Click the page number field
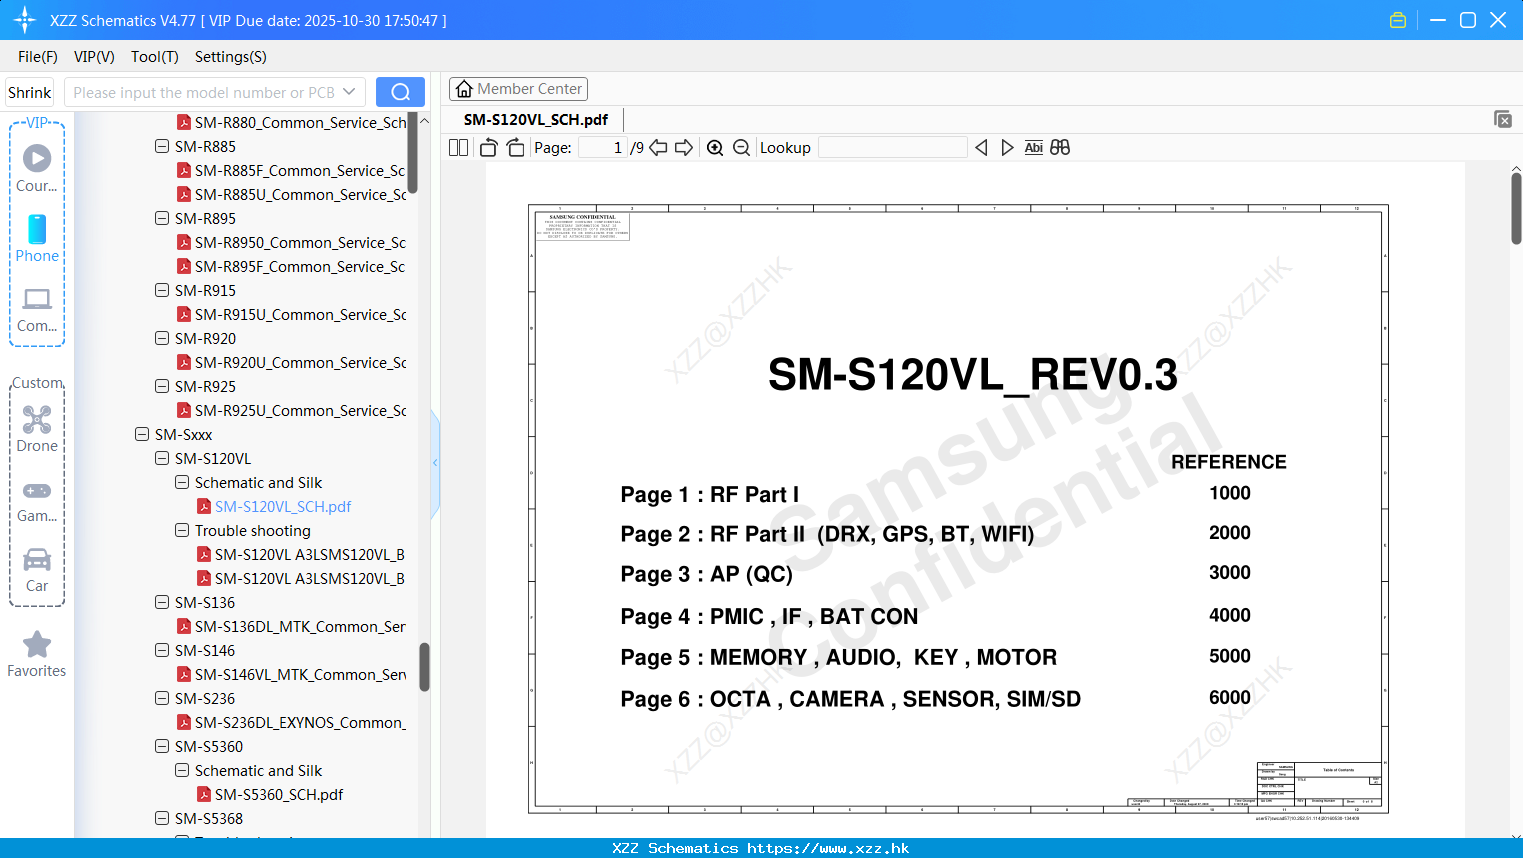The height and width of the screenshot is (858, 1523). click(603, 147)
